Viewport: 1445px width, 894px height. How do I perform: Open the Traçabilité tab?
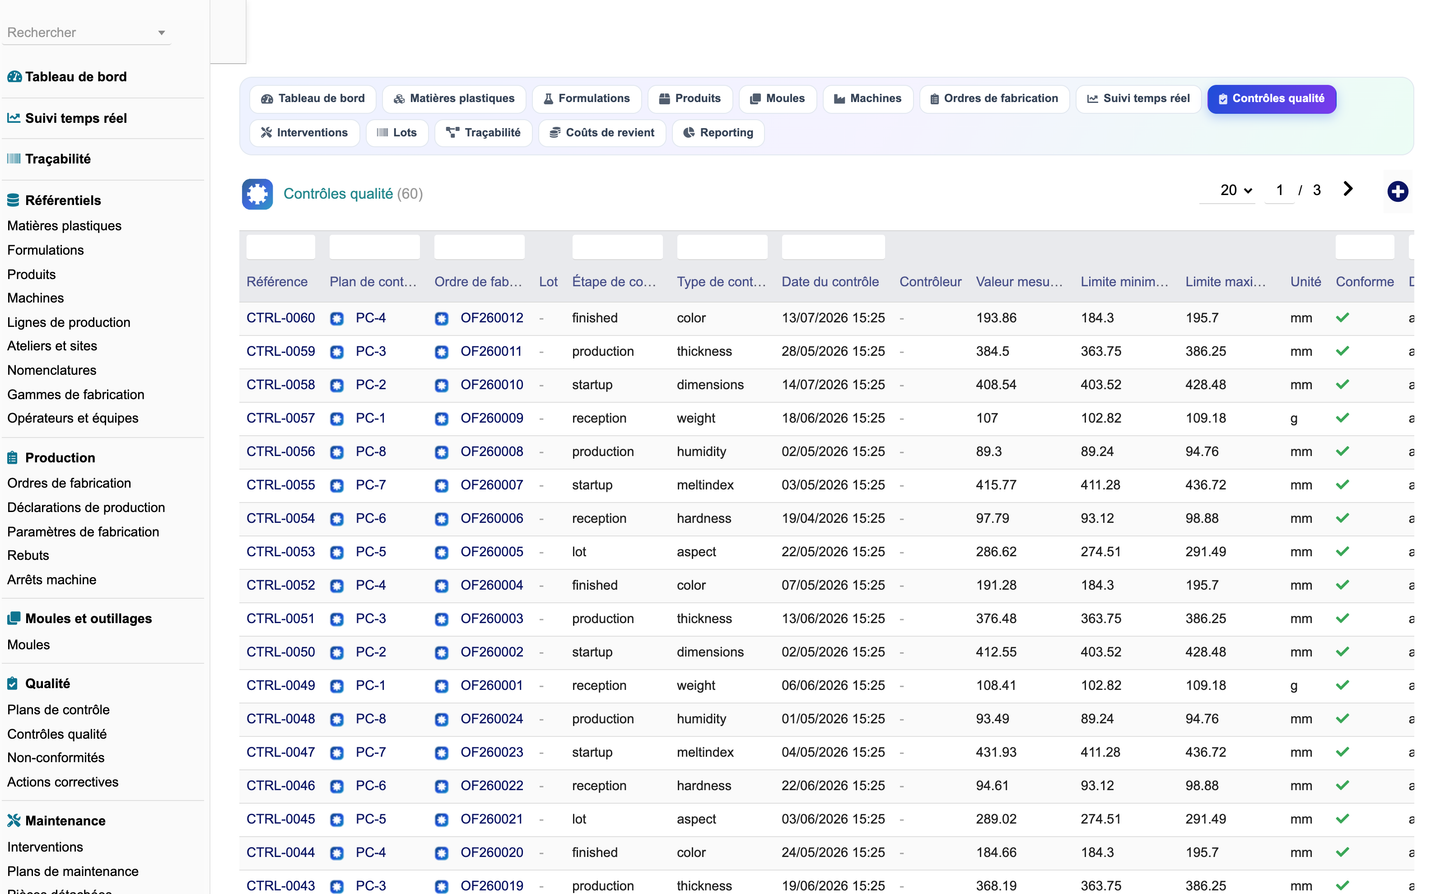coord(483,133)
